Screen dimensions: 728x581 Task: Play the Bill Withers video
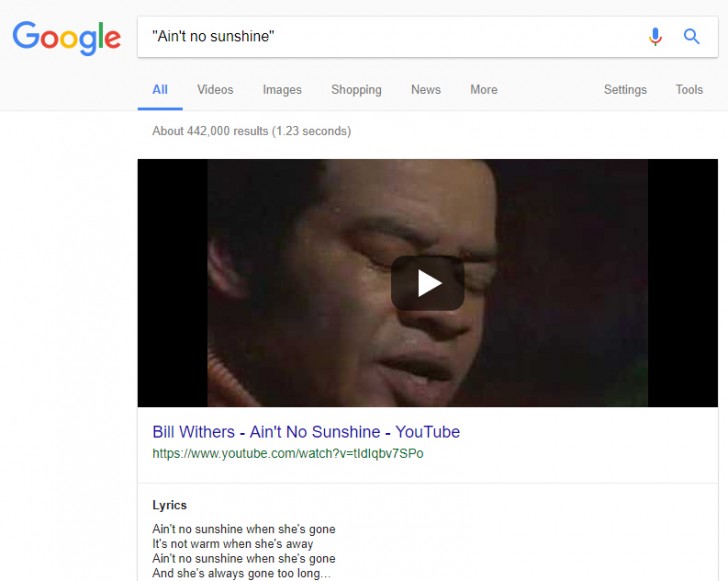pos(428,283)
